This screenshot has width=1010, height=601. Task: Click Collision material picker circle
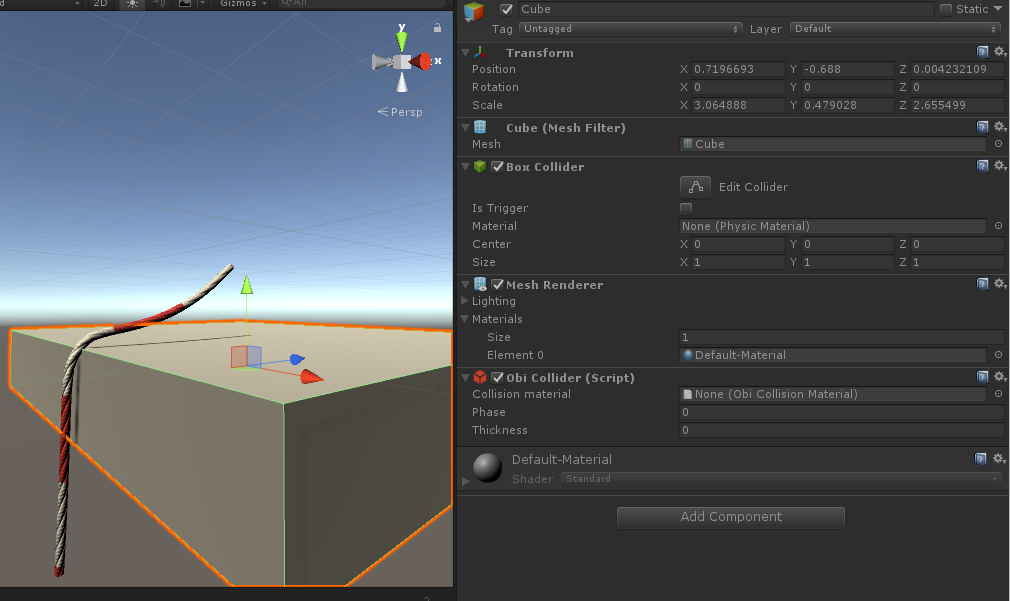pos(998,394)
